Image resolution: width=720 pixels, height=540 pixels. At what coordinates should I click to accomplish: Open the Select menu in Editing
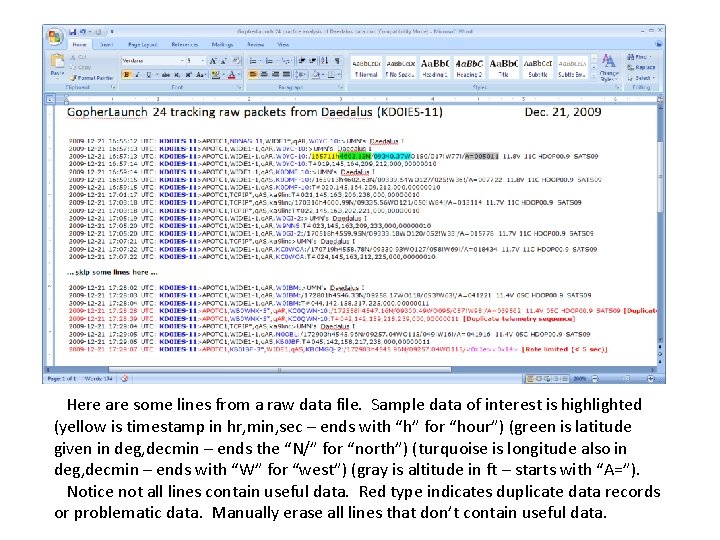coord(641,78)
